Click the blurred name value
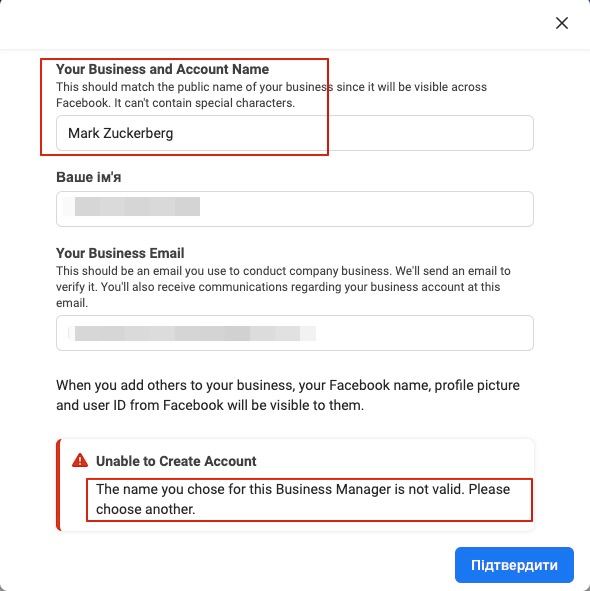Viewport: 590px width, 591px height. coord(137,206)
